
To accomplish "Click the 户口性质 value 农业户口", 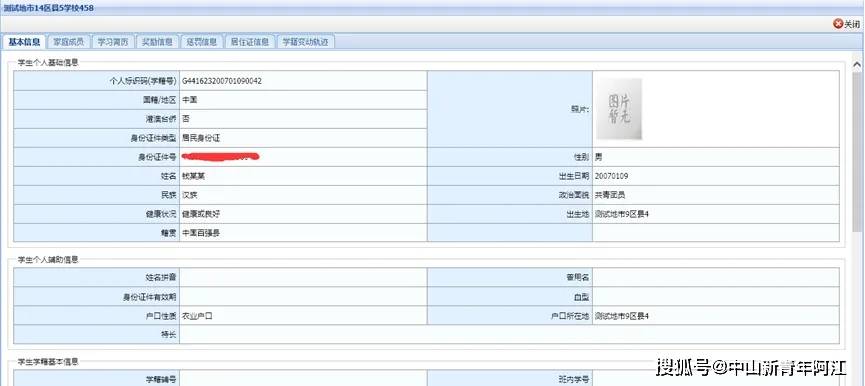I will pyautogui.click(x=197, y=316).
